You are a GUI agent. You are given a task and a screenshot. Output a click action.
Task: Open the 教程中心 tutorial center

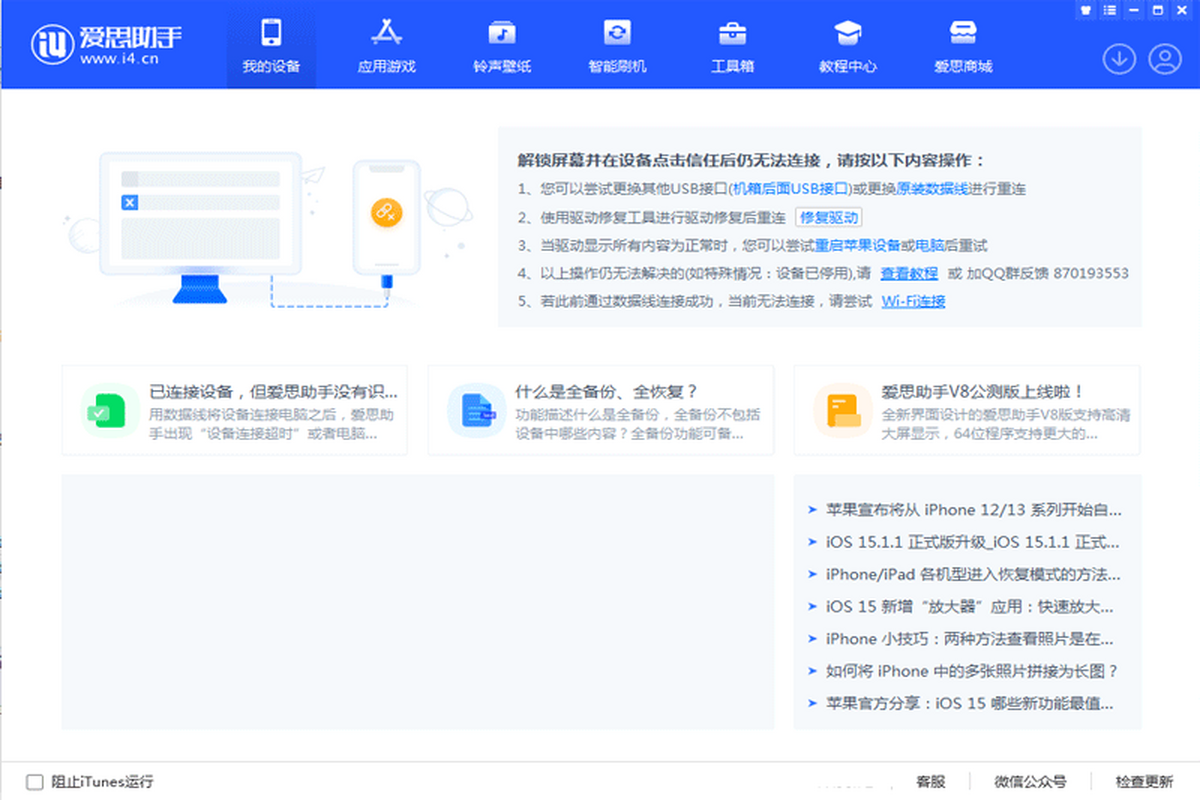point(847,46)
